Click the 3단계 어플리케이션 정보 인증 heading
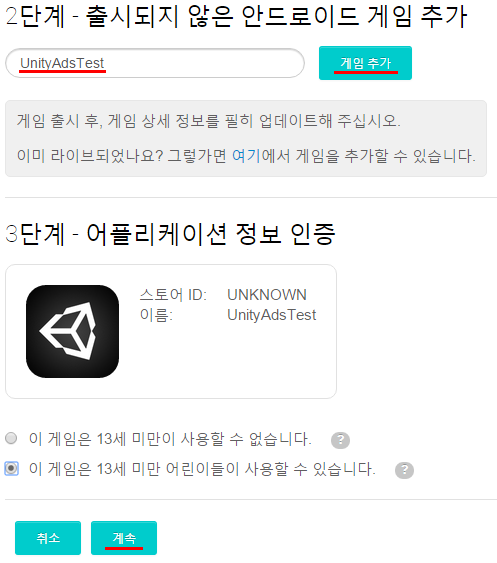The width and height of the screenshot is (497, 563). pos(170,234)
